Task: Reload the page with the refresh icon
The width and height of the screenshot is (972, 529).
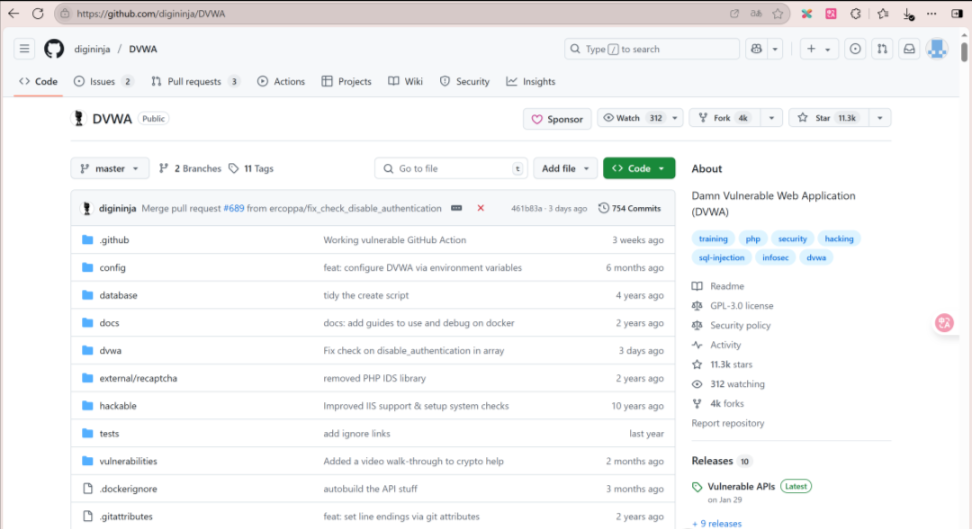Action: [38, 14]
